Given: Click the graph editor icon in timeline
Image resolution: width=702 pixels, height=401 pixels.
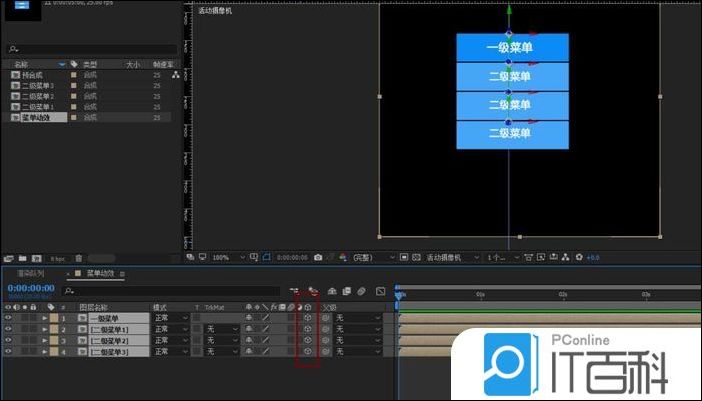Looking at the screenshot, I should (x=380, y=291).
